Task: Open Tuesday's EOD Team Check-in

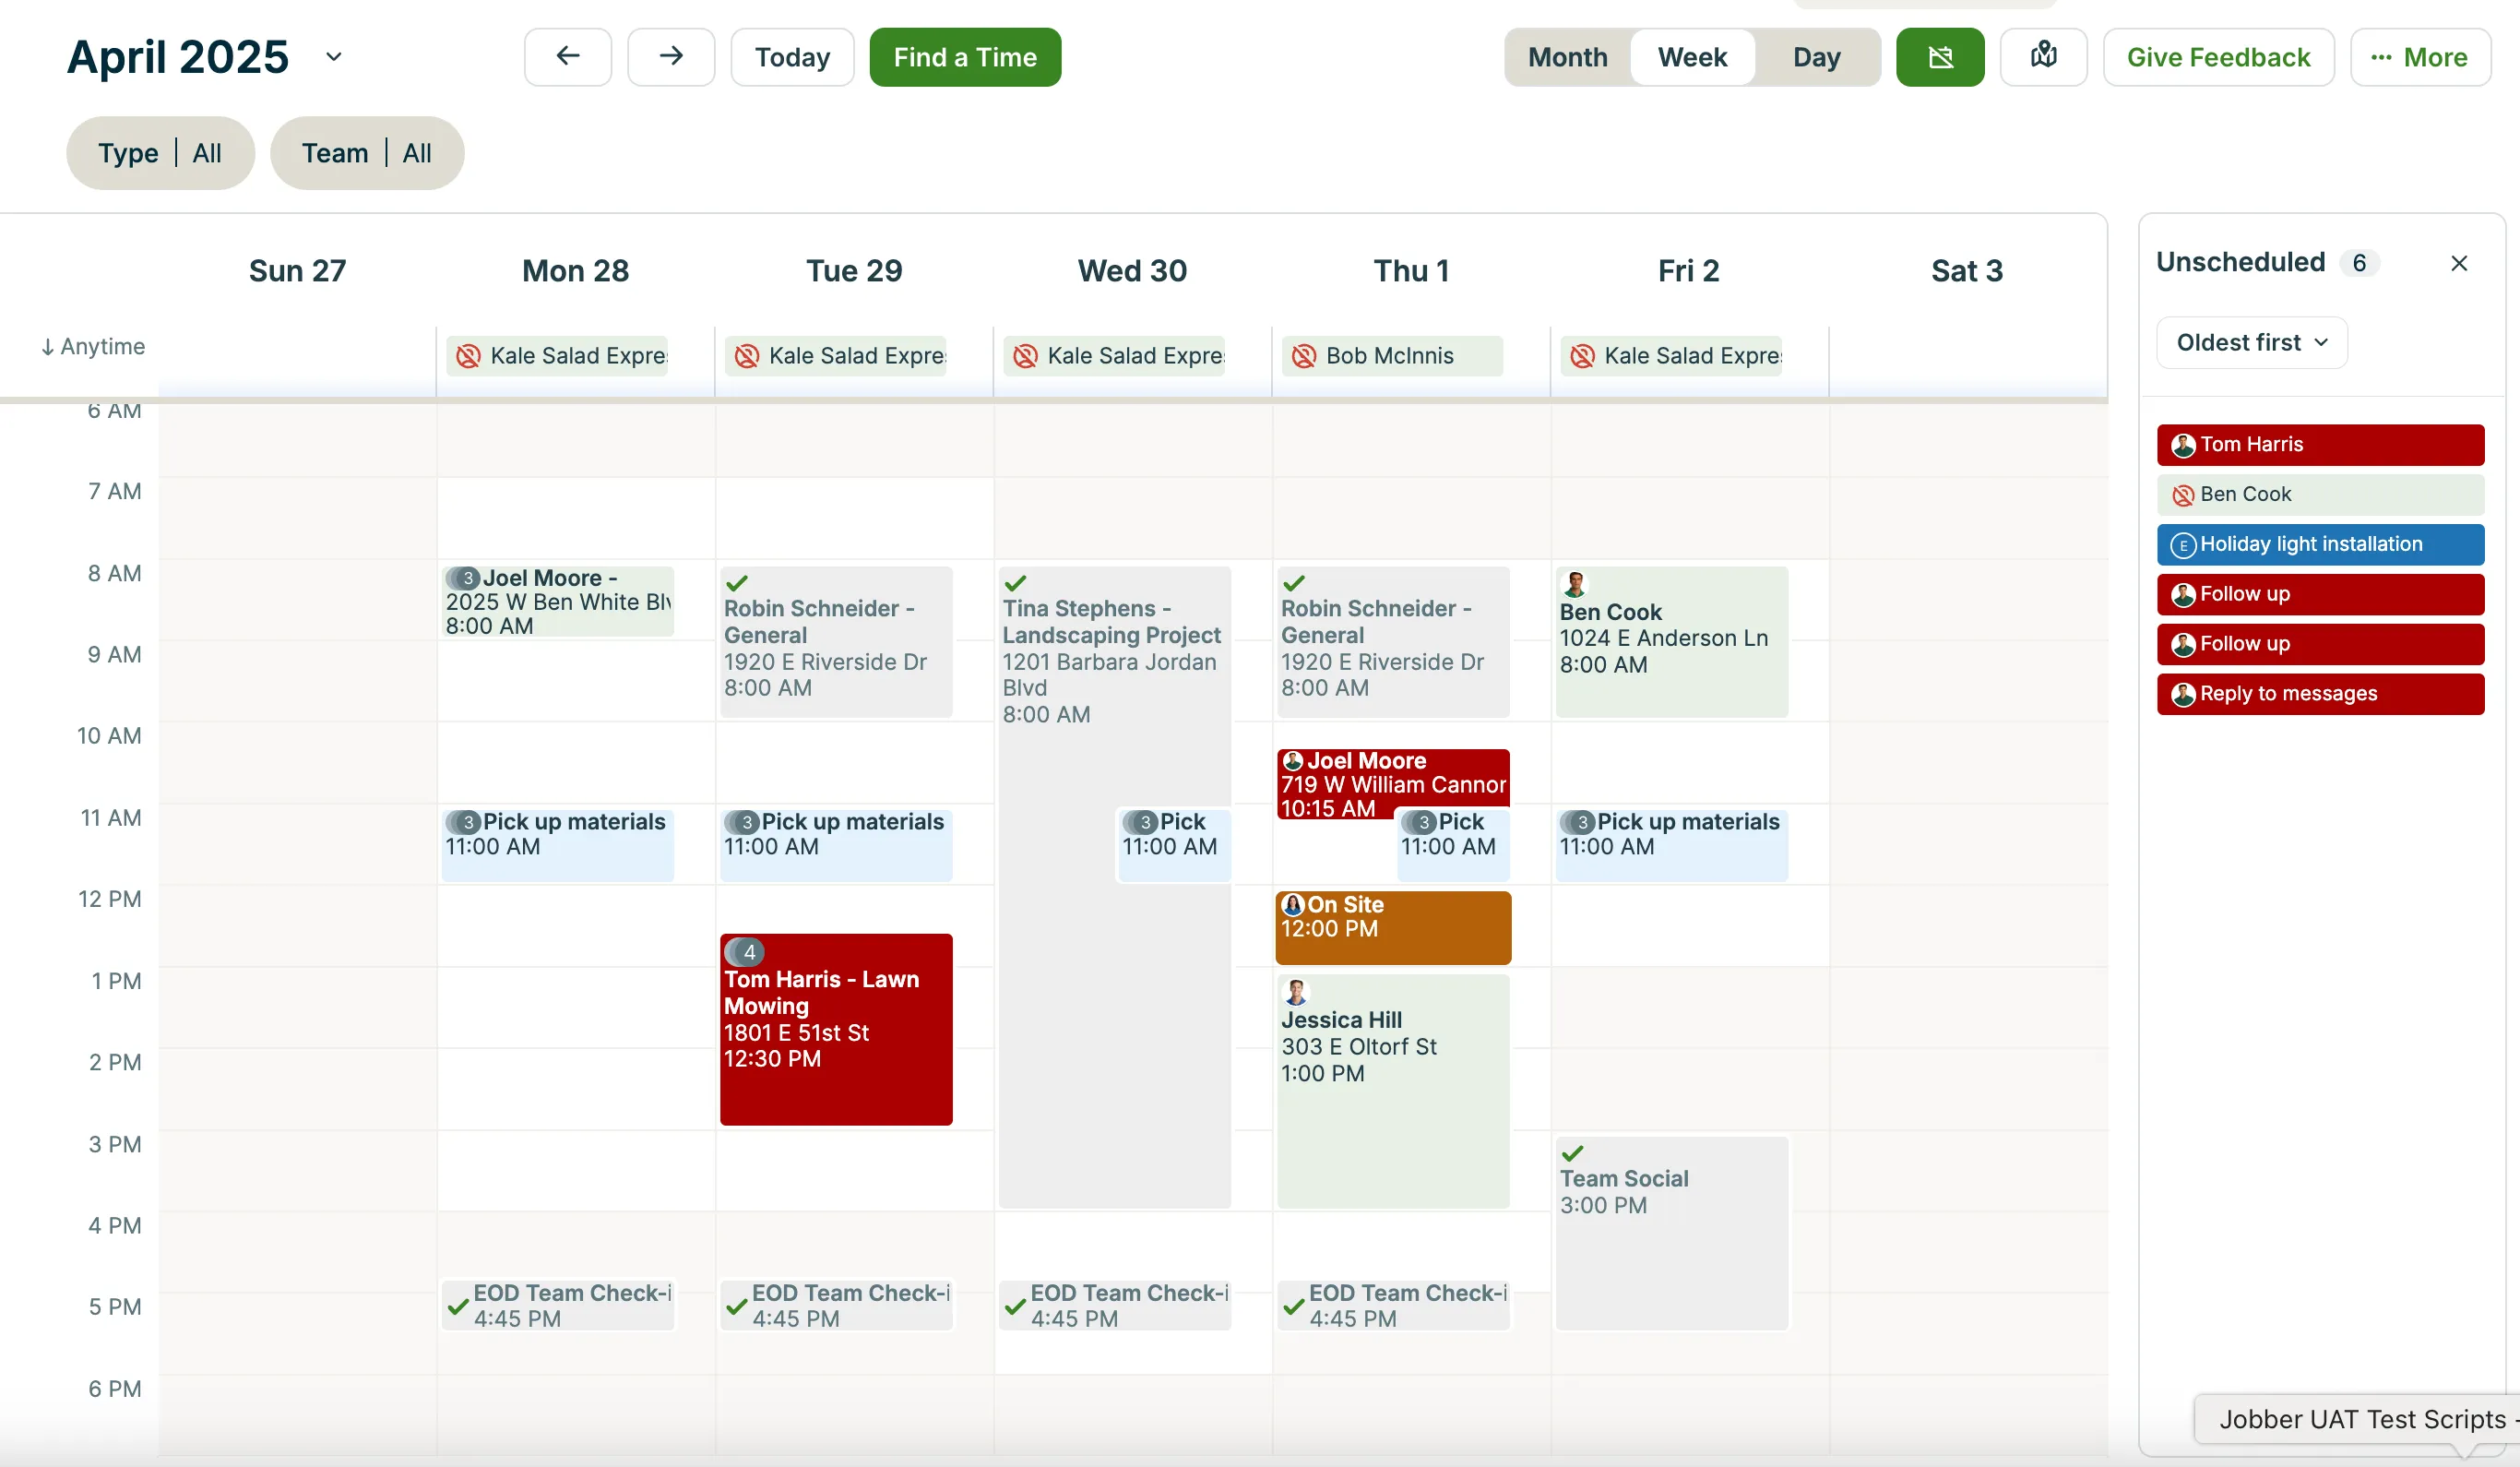Action: [x=836, y=1306]
